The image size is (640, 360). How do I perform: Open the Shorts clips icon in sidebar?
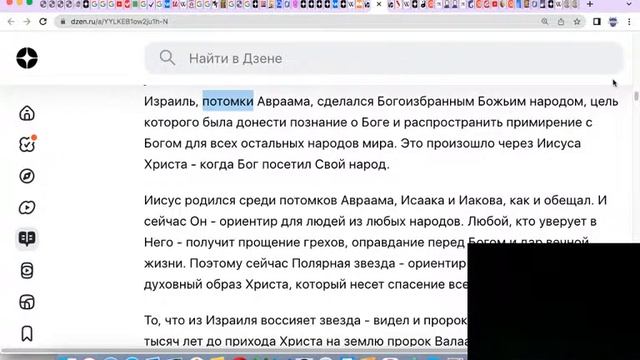click(27, 271)
